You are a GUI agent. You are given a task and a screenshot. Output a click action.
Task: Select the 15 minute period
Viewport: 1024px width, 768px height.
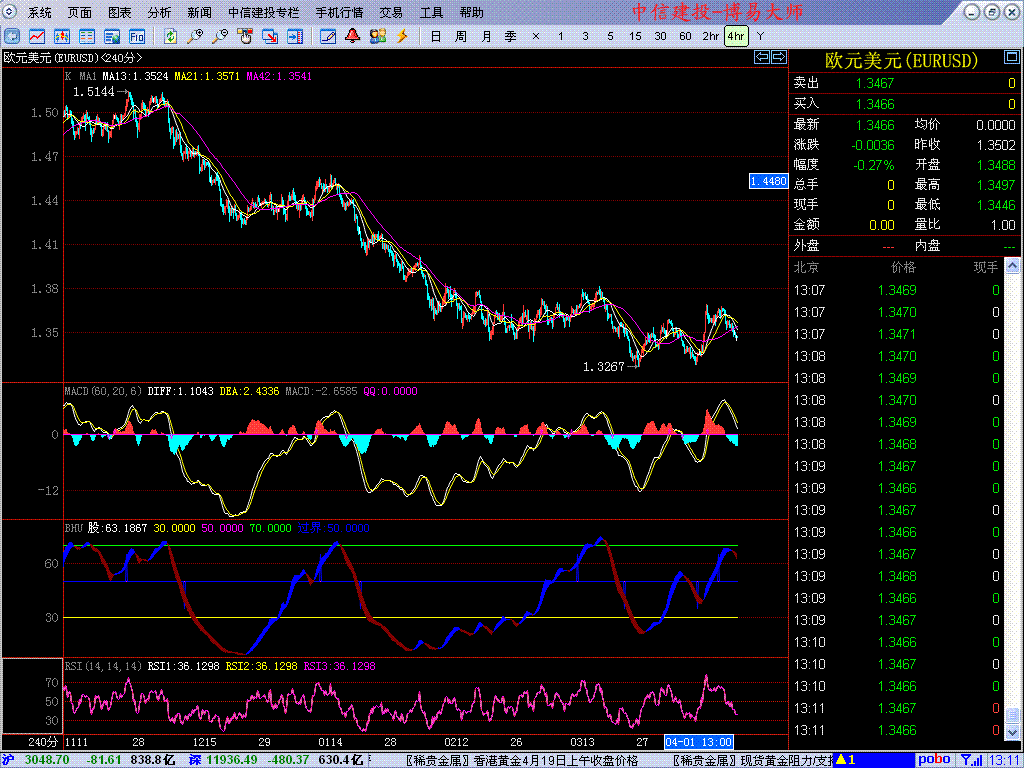click(635, 37)
